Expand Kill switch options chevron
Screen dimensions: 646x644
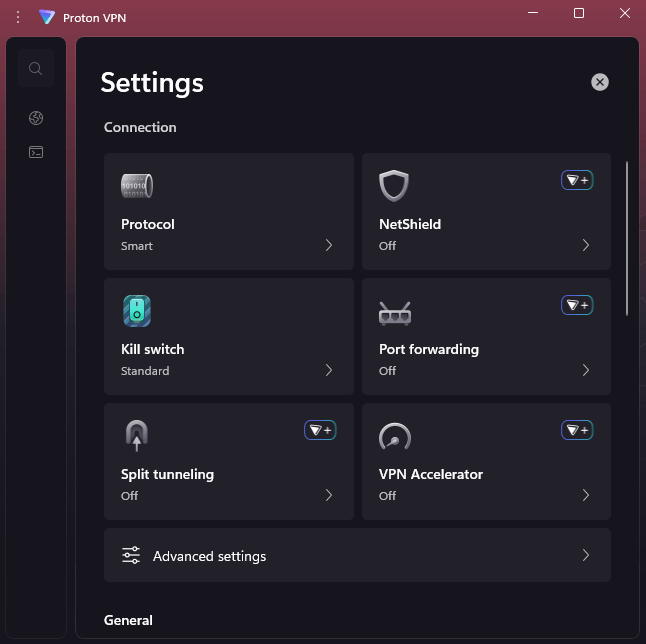[x=329, y=370]
